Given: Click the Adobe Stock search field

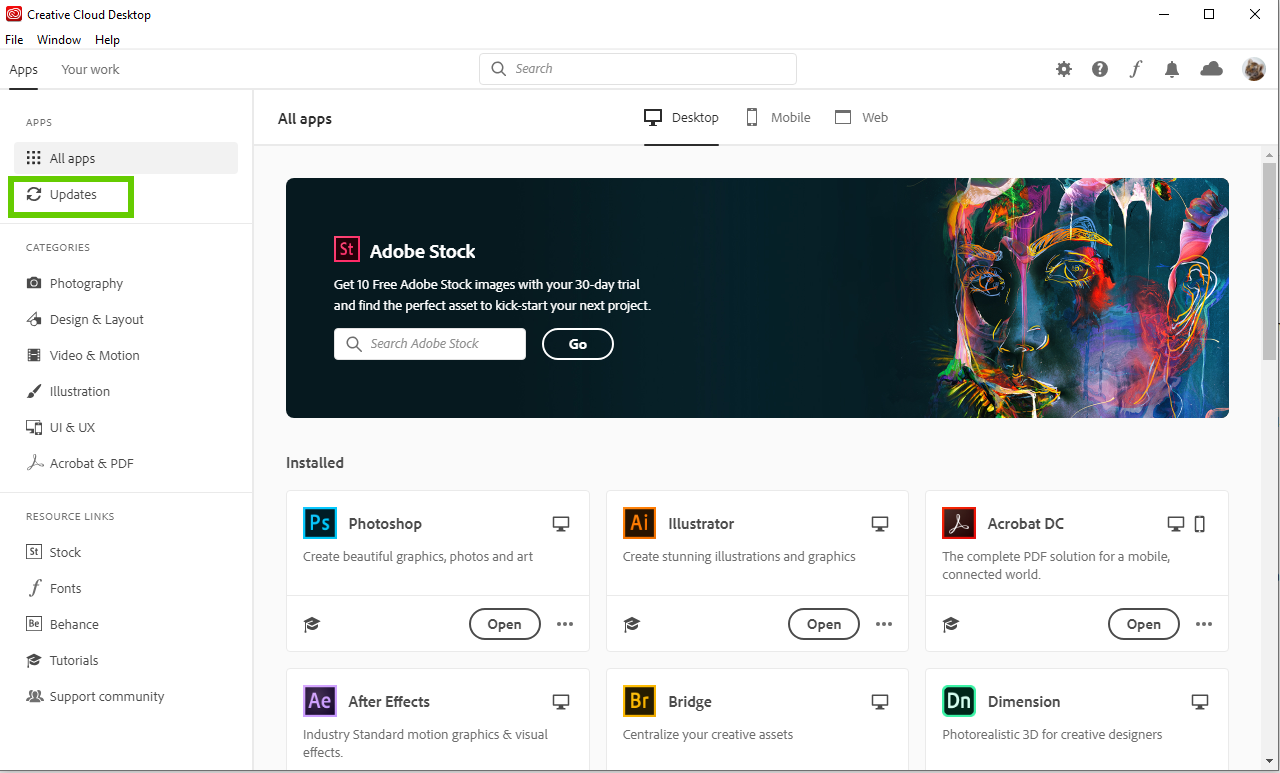Looking at the screenshot, I should point(429,343).
